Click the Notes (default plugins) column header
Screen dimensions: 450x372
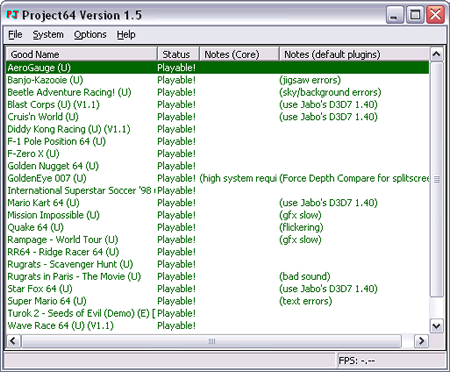pos(354,54)
